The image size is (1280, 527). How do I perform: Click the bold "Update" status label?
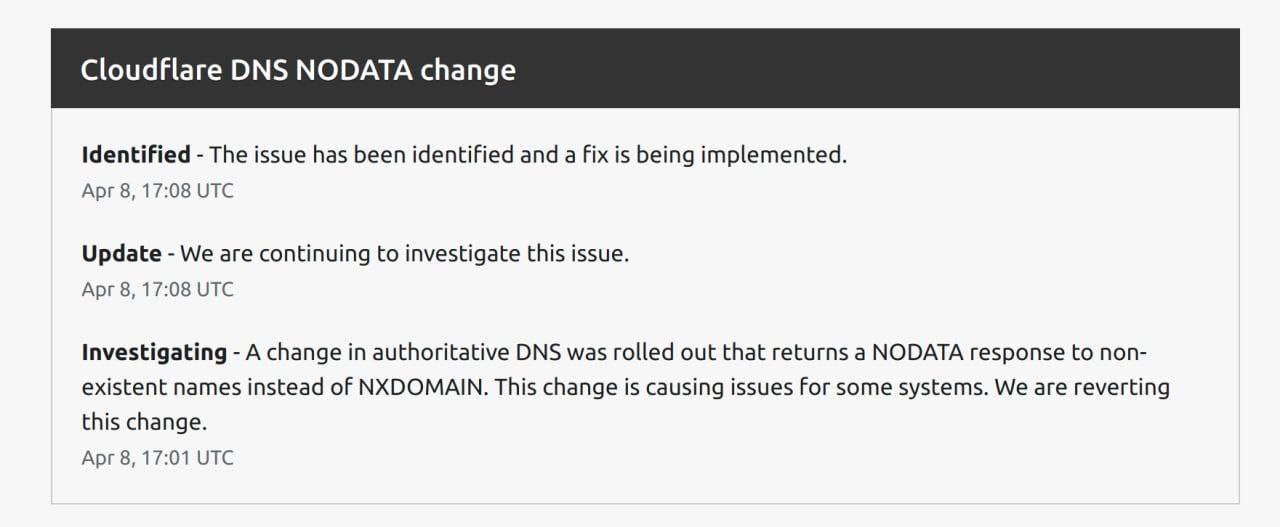121,254
